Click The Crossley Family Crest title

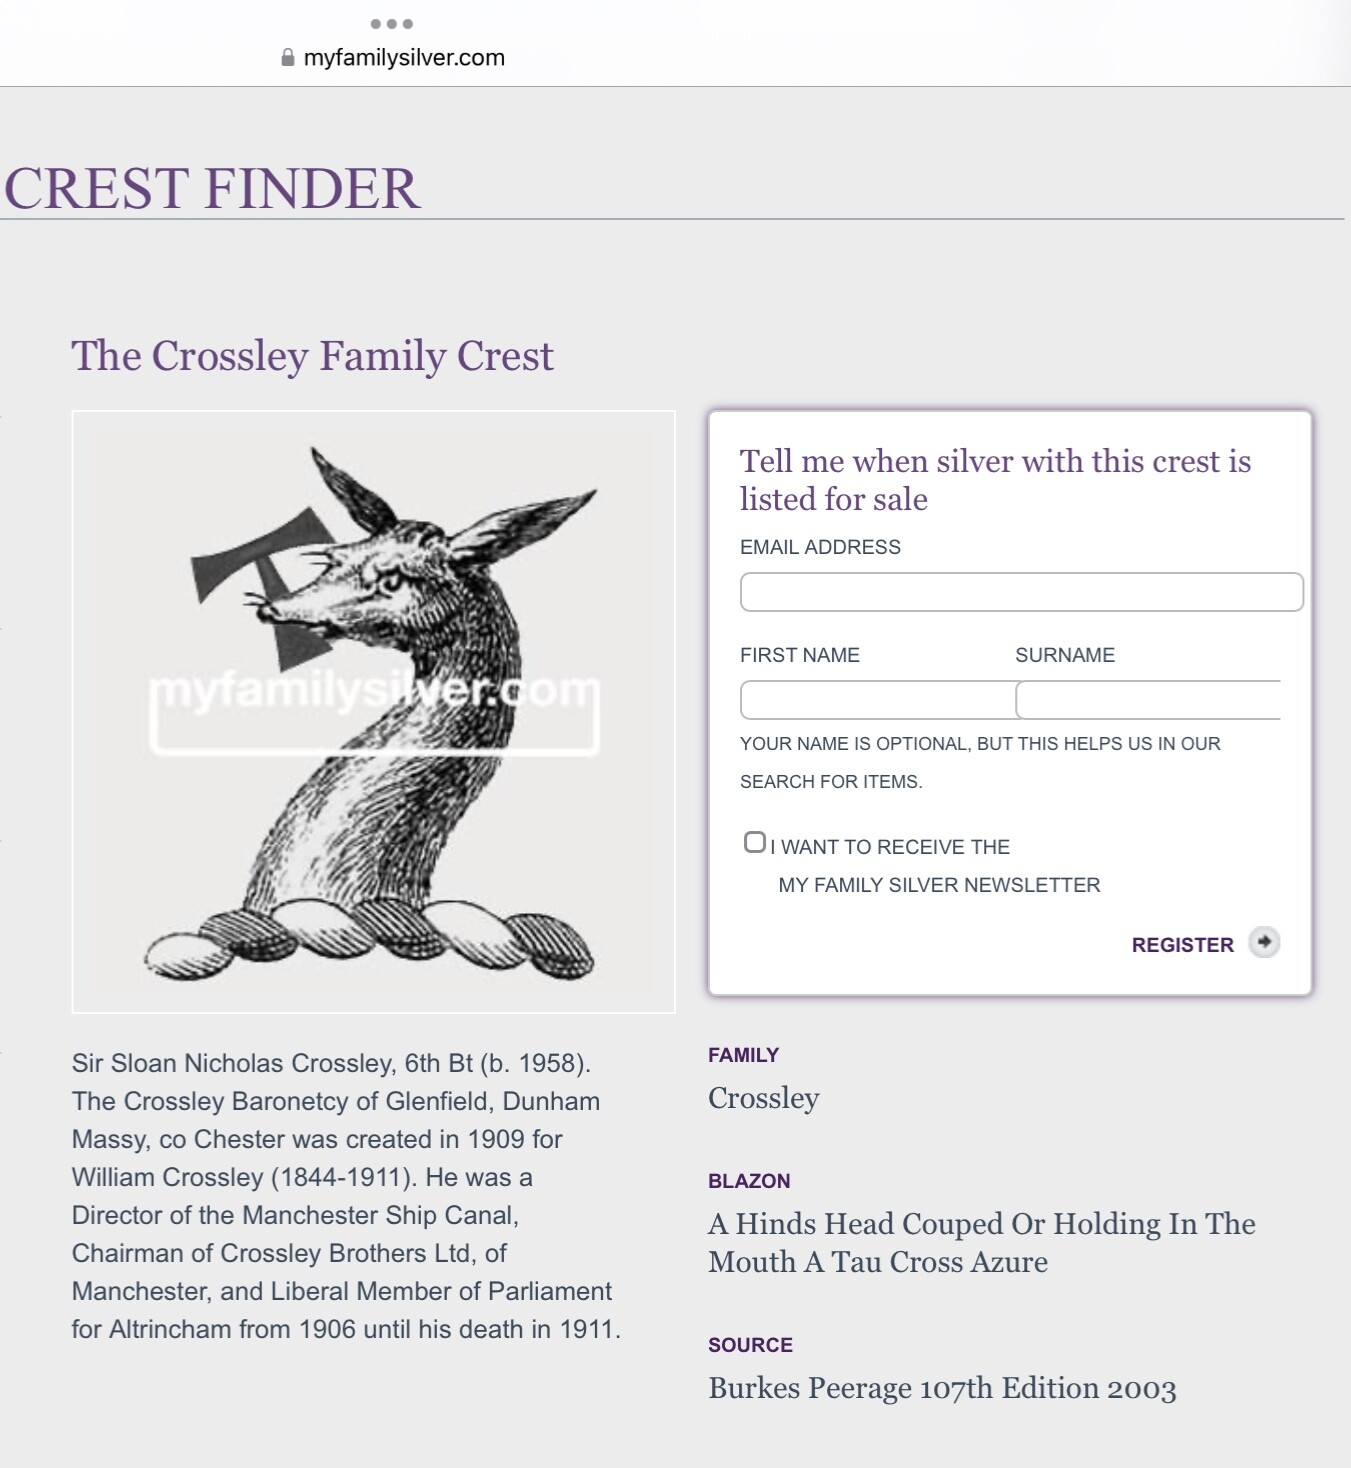pyautogui.click(x=312, y=356)
